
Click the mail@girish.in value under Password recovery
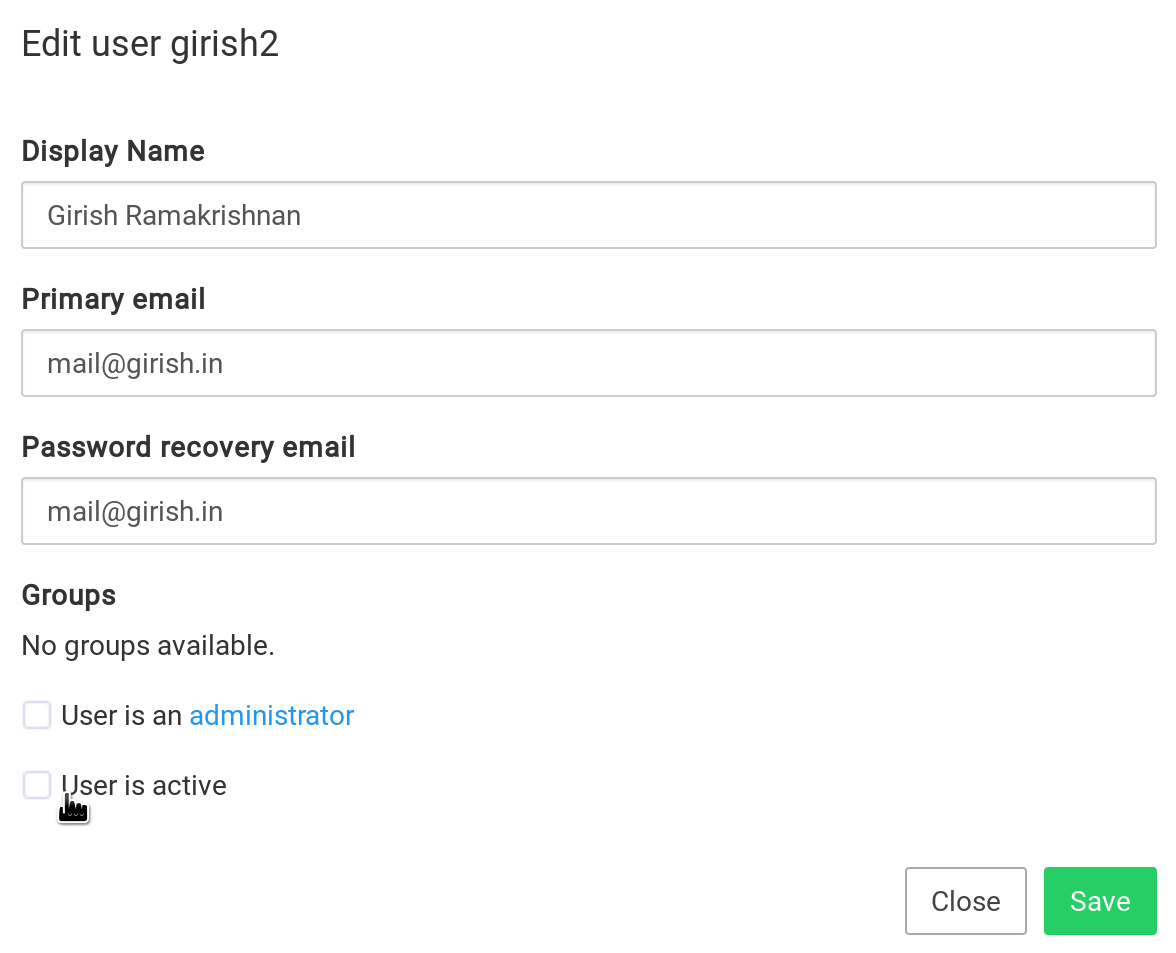coord(135,512)
